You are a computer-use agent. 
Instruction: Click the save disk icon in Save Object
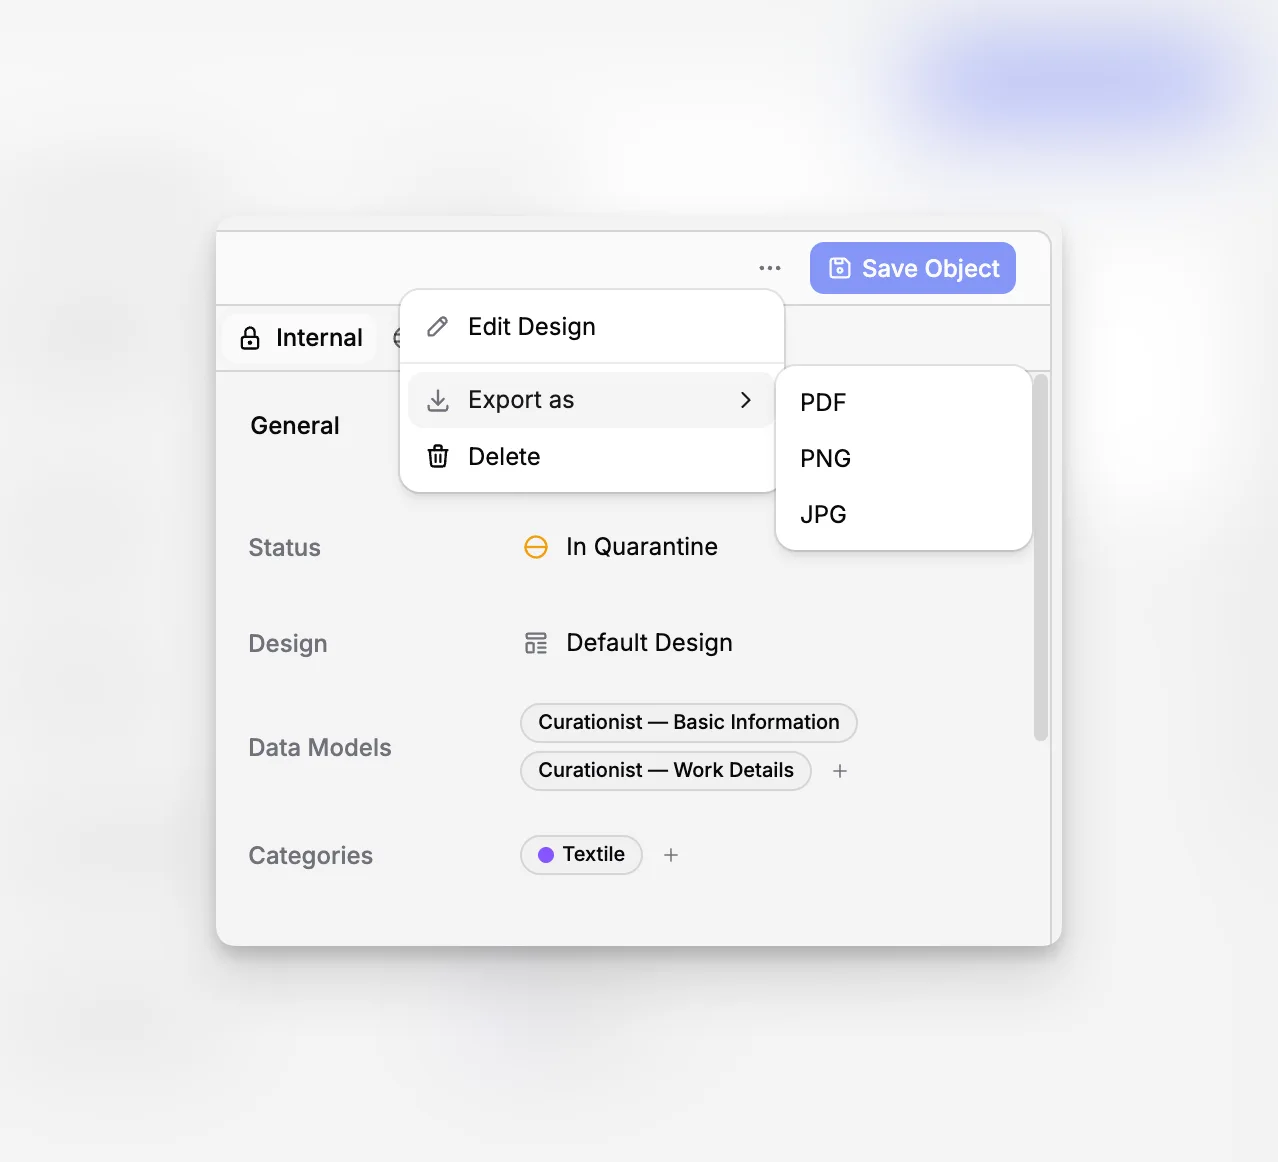pyautogui.click(x=840, y=268)
